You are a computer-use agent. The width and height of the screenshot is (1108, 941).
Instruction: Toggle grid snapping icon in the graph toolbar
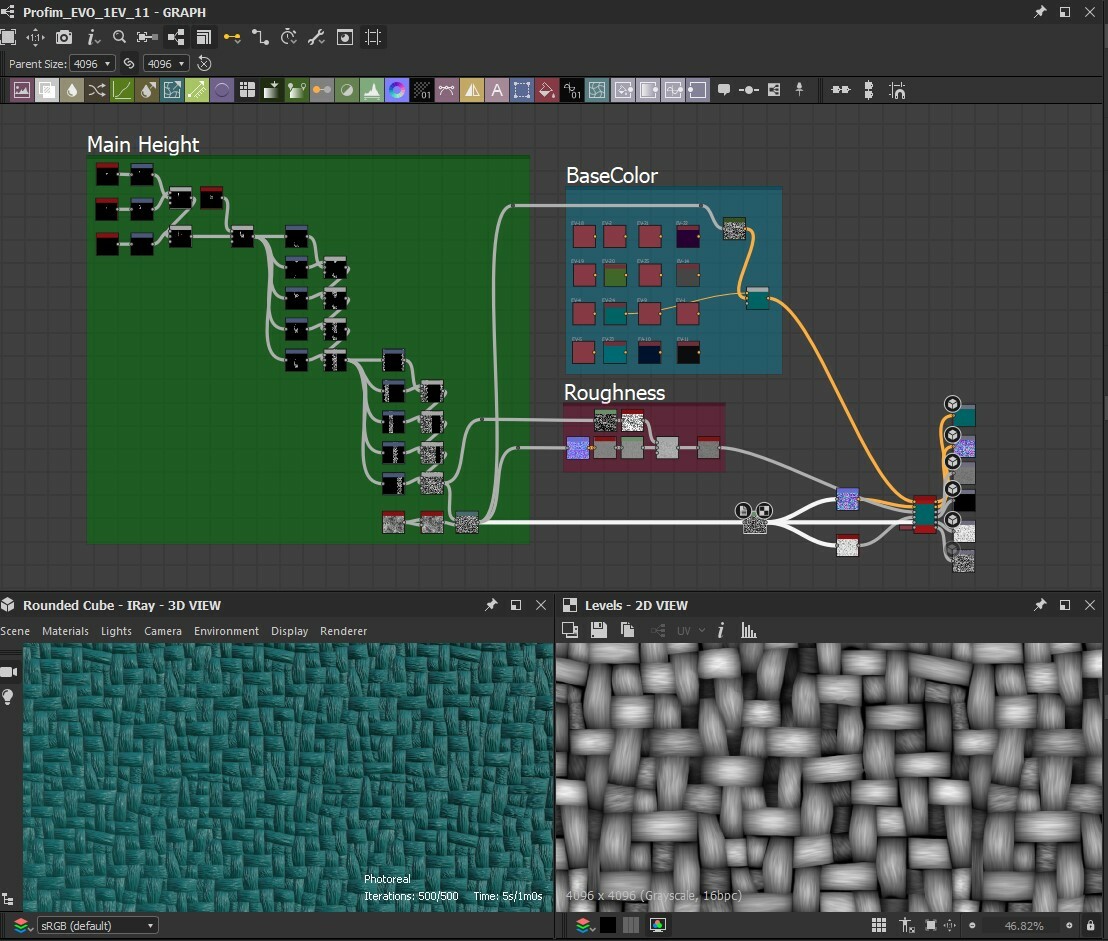pyautogui.click(x=373, y=37)
